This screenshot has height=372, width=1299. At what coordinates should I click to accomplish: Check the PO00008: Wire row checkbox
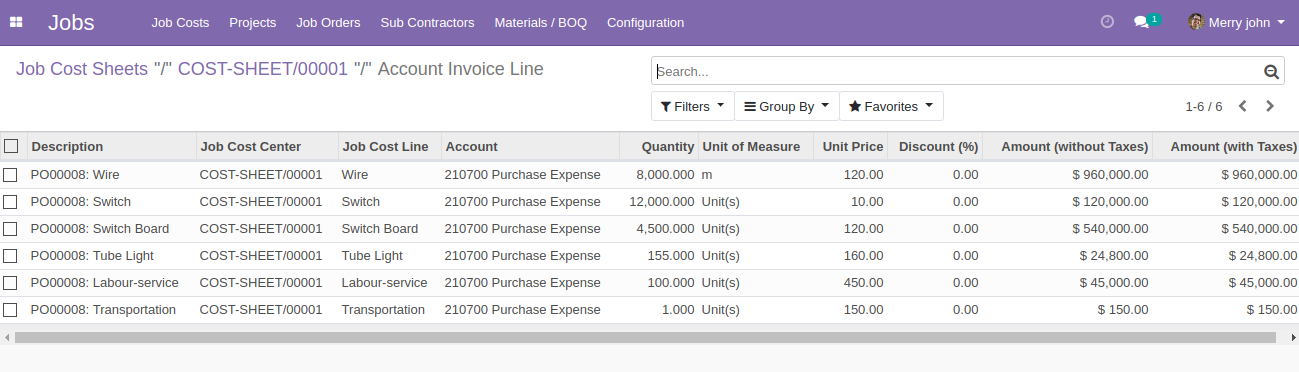pyautogui.click(x=10, y=175)
